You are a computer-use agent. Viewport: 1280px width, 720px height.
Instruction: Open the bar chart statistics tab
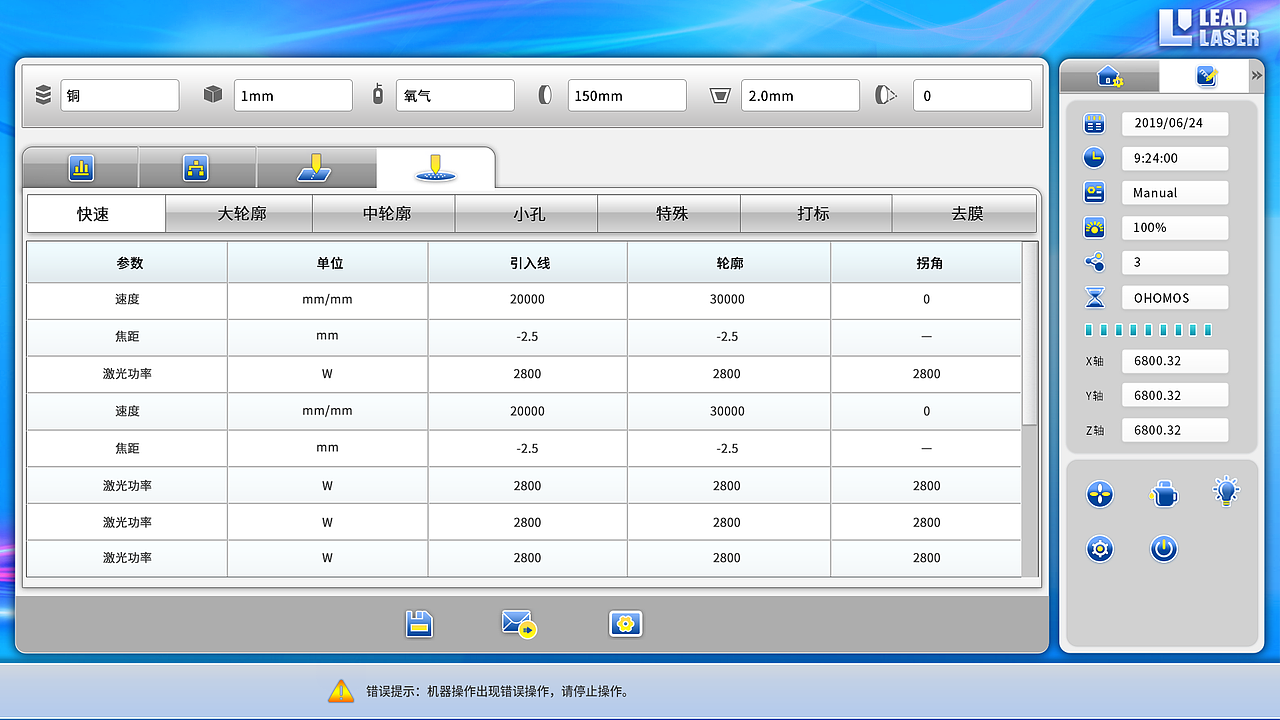pos(81,168)
